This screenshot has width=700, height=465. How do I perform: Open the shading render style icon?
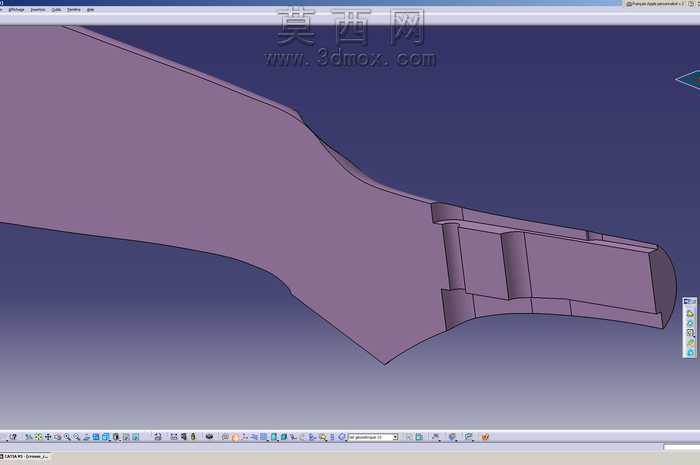(x=116, y=437)
